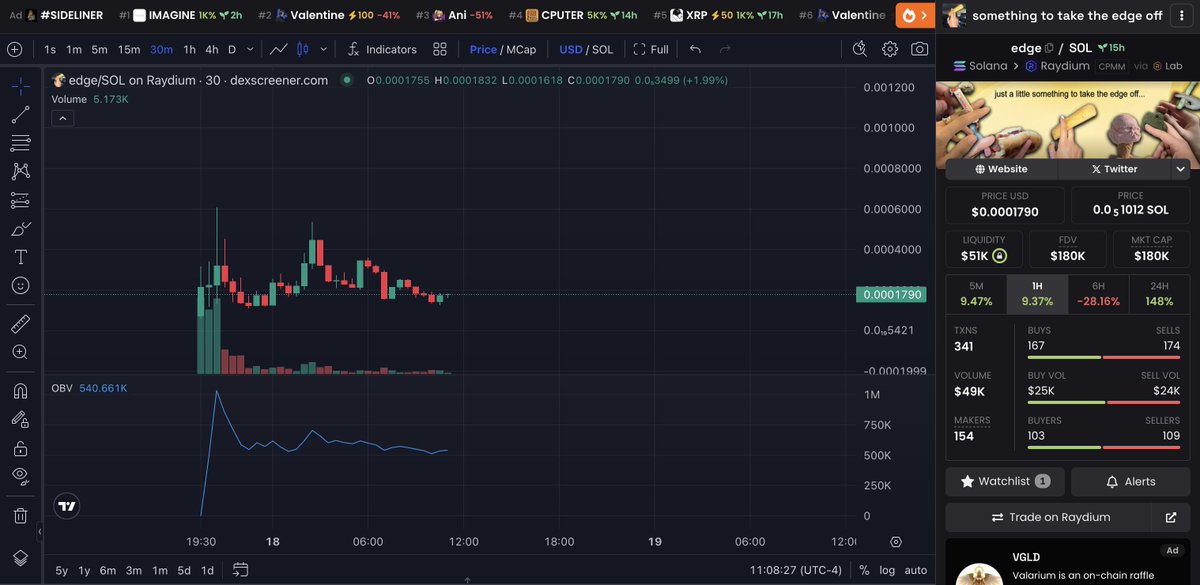Open the Indicators dialog

click(382, 49)
